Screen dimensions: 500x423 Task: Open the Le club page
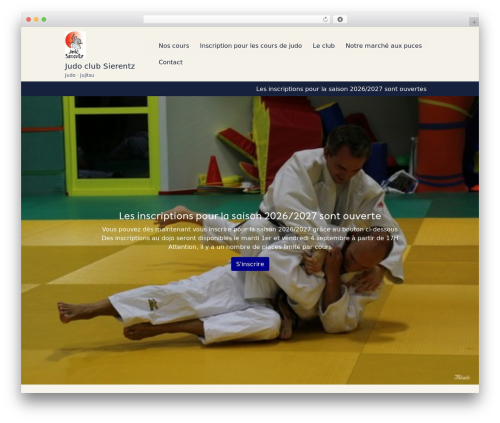click(x=323, y=46)
